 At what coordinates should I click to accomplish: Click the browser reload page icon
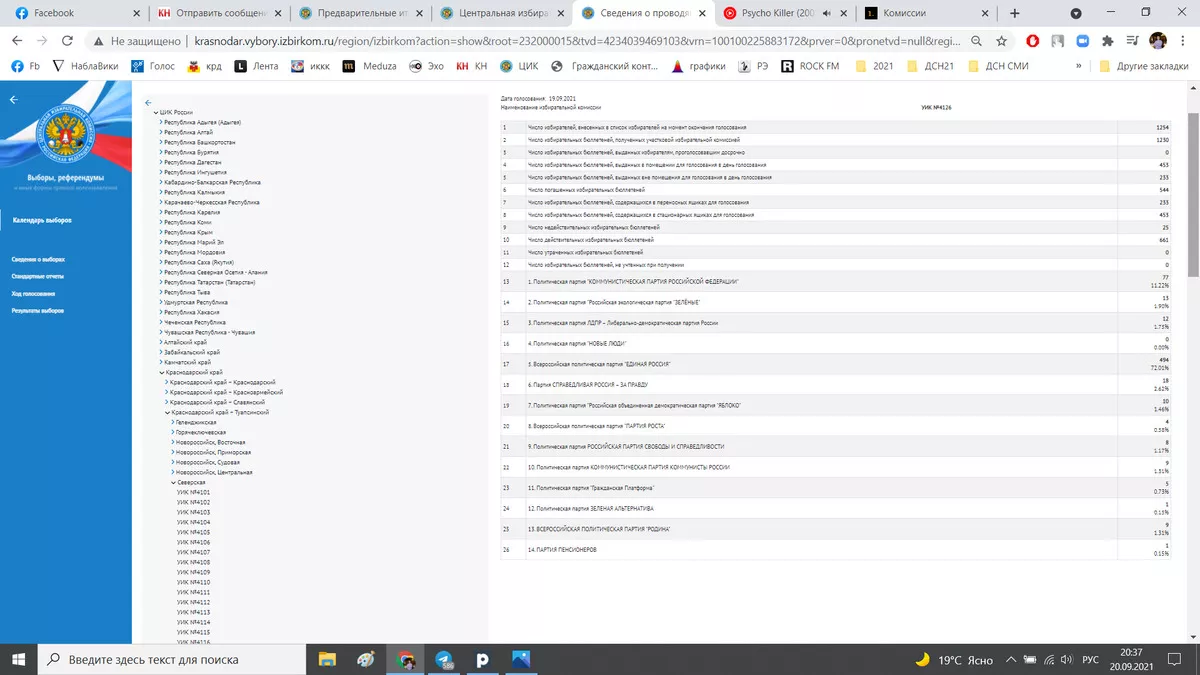coord(68,41)
